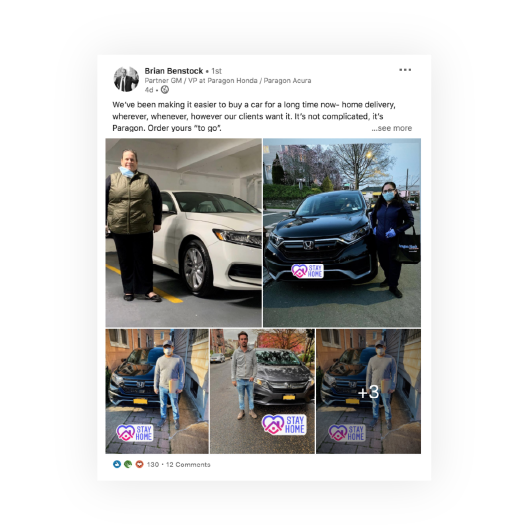Viewport: 531px width, 531px height.
Task: Click the 4d post timestamp
Action: click(x=149, y=90)
